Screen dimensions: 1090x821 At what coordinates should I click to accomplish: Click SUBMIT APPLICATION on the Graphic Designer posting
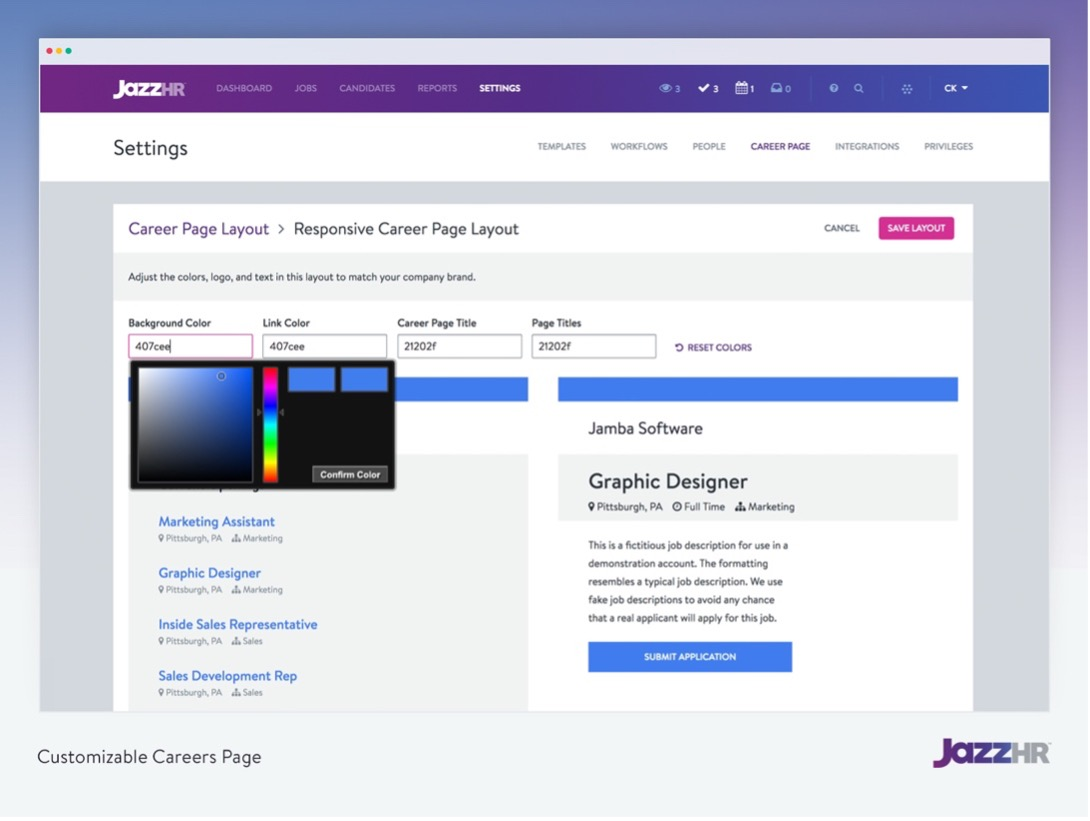point(690,657)
